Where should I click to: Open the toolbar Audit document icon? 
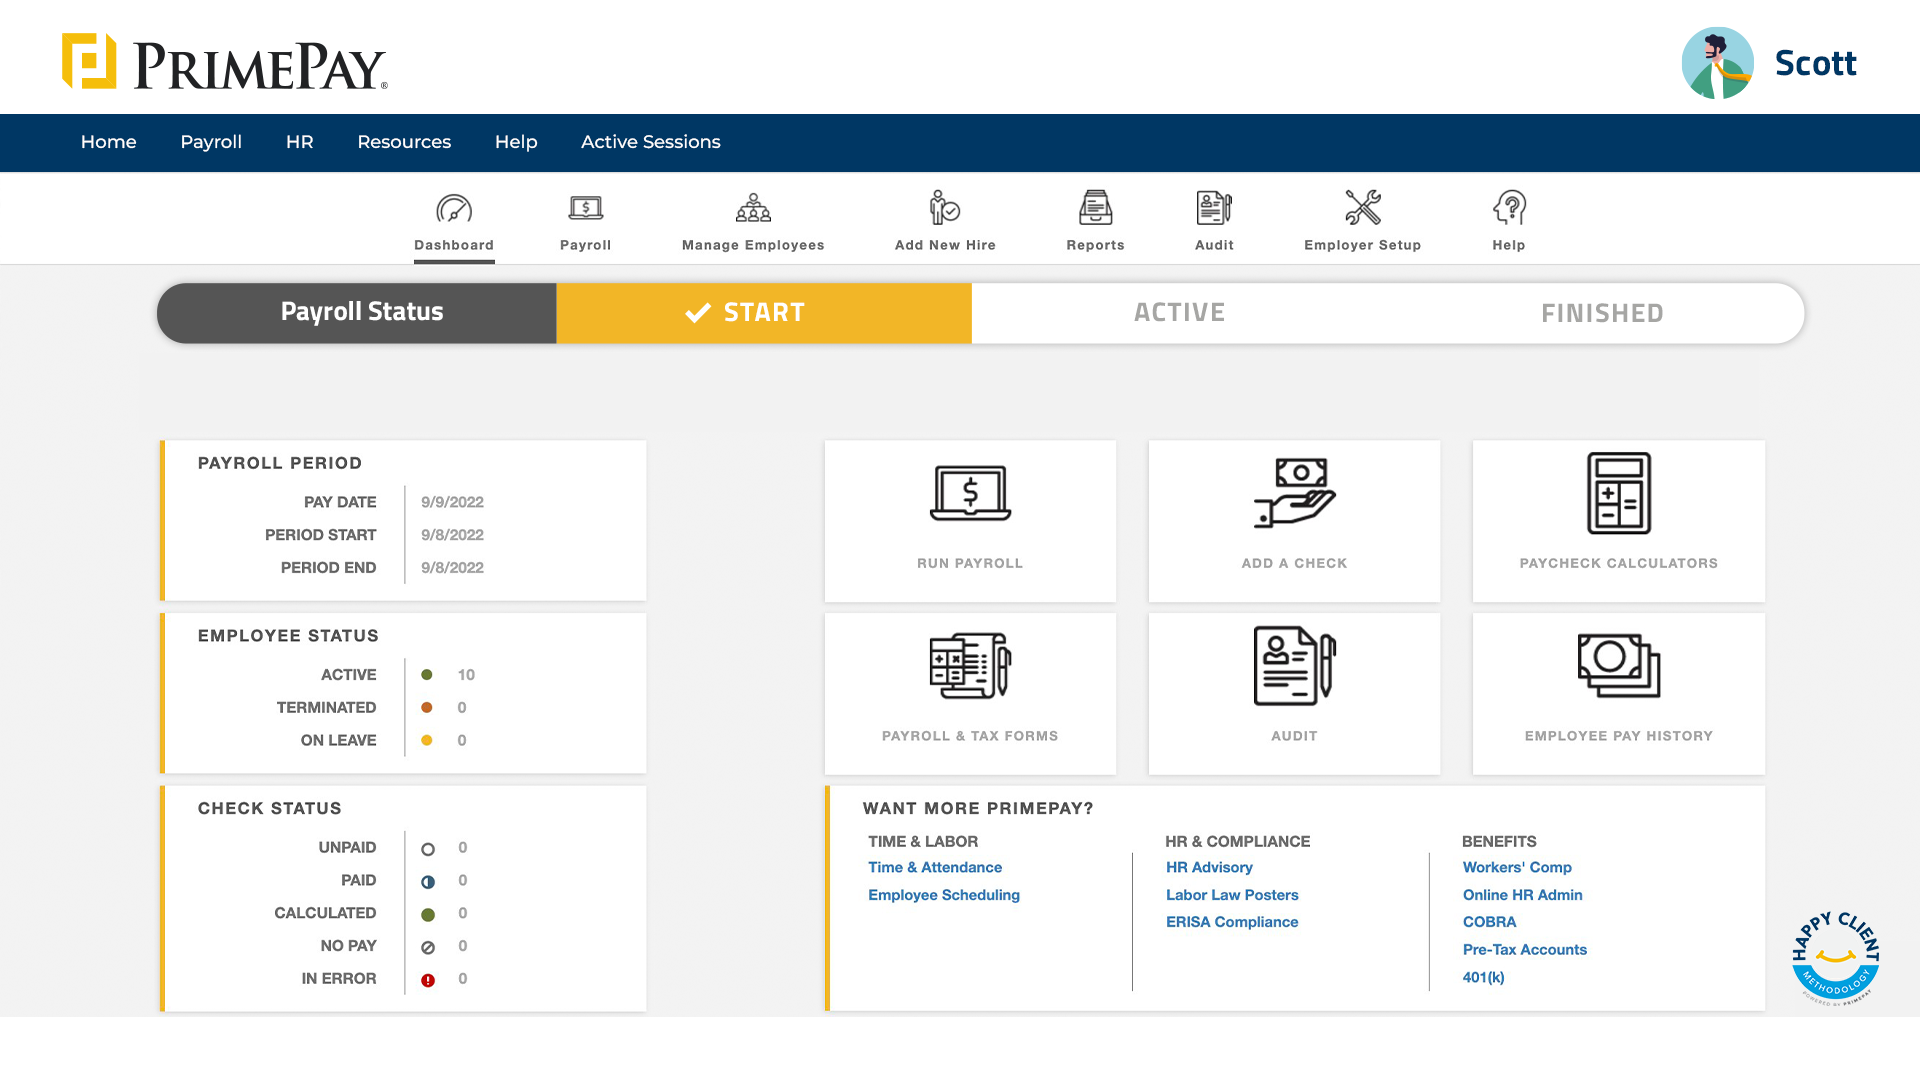[x=1214, y=209]
